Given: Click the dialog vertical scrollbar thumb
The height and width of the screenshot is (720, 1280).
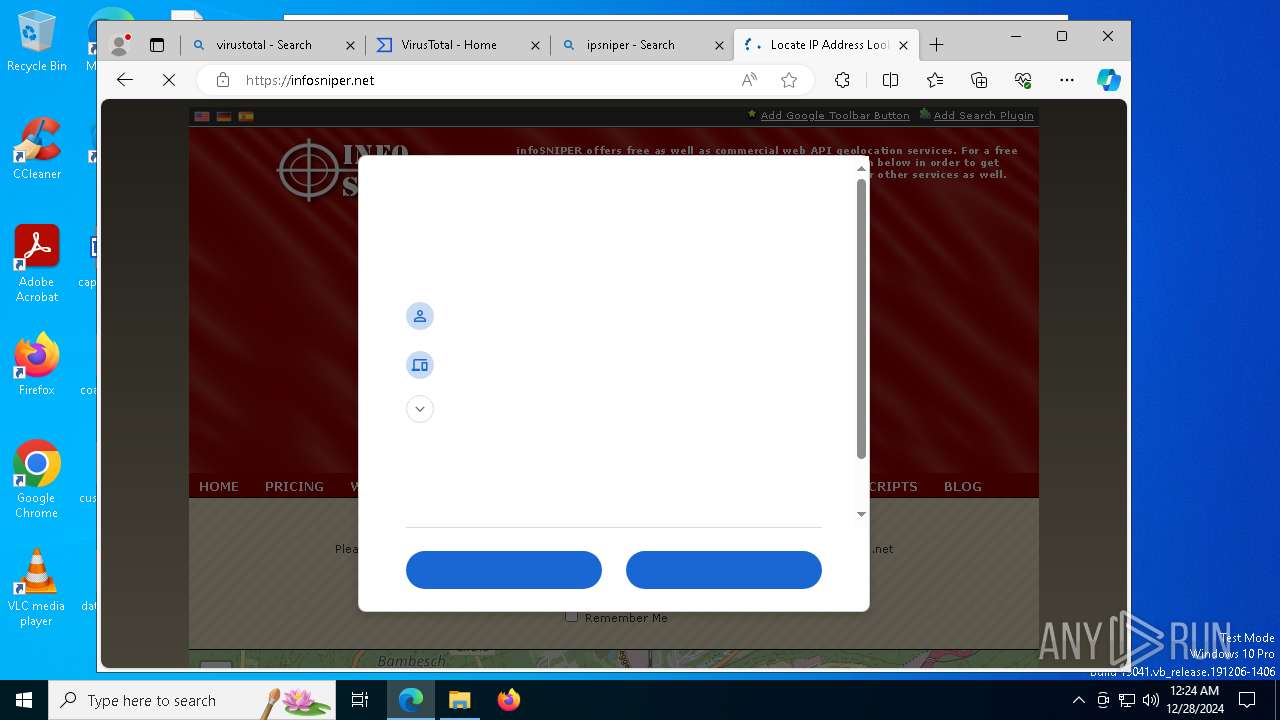Looking at the screenshot, I should click(861, 319).
